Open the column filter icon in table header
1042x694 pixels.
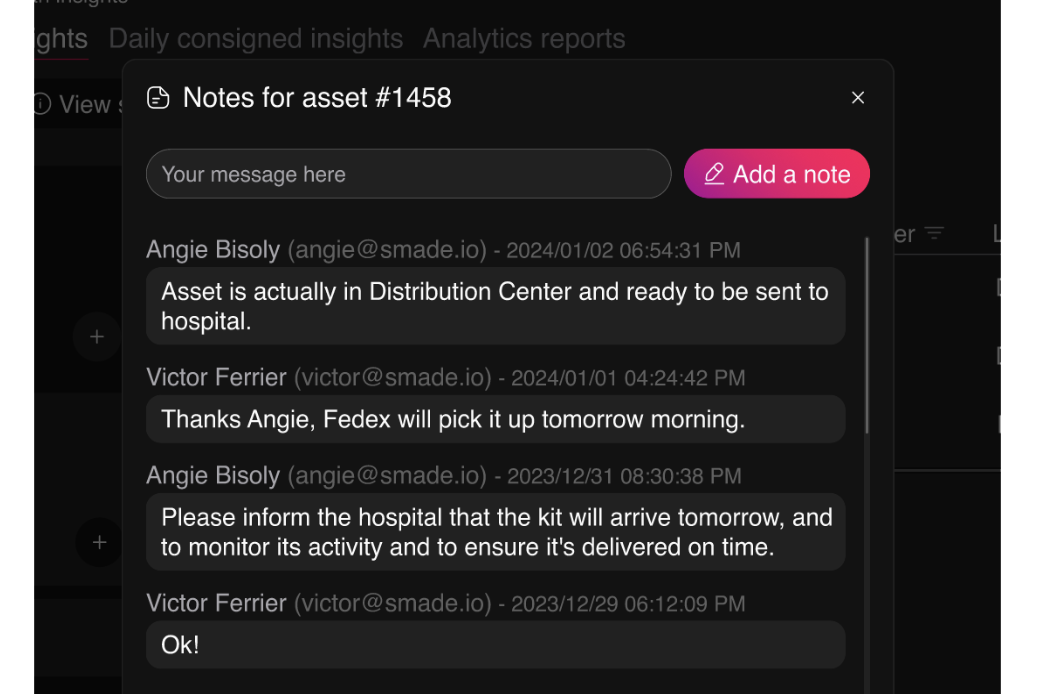(x=934, y=234)
